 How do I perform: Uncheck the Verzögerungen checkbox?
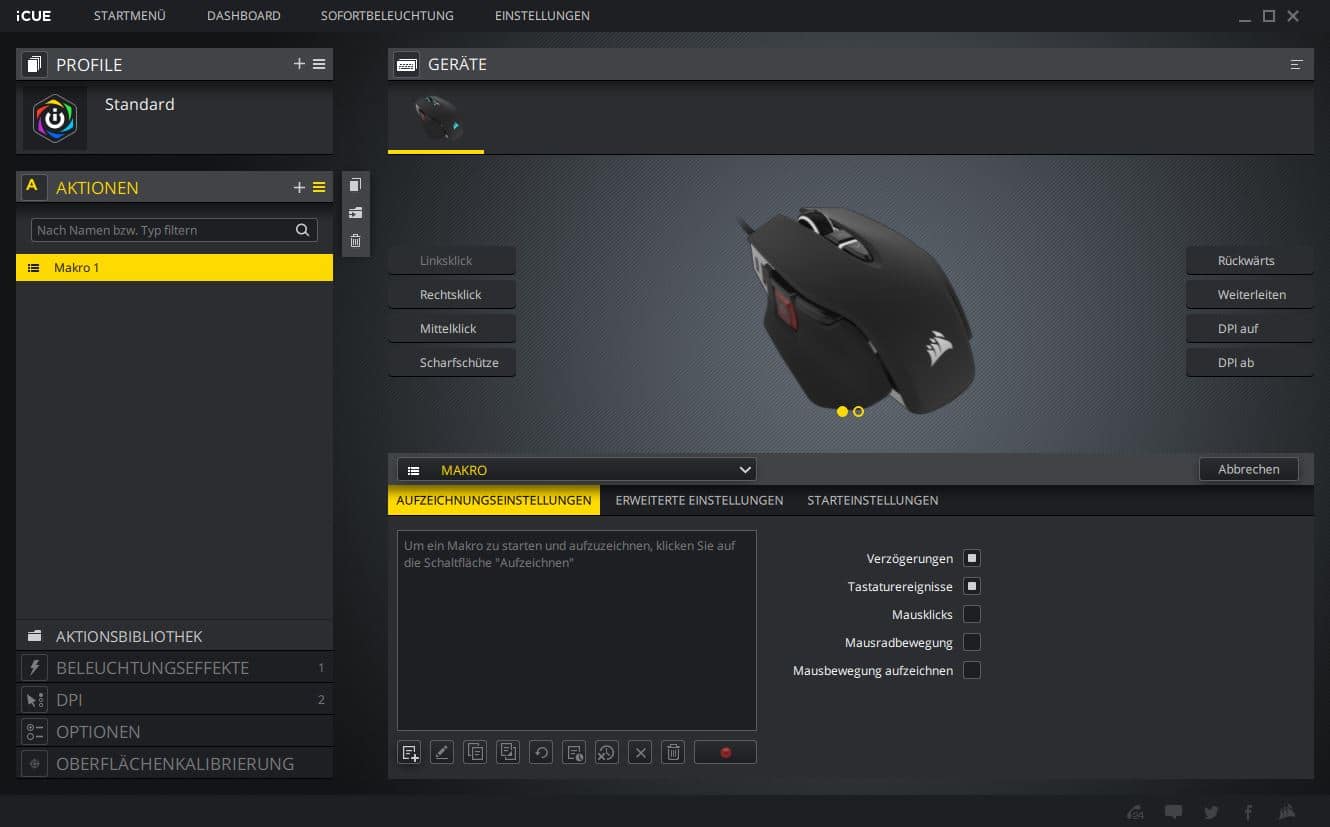click(971, 558)
